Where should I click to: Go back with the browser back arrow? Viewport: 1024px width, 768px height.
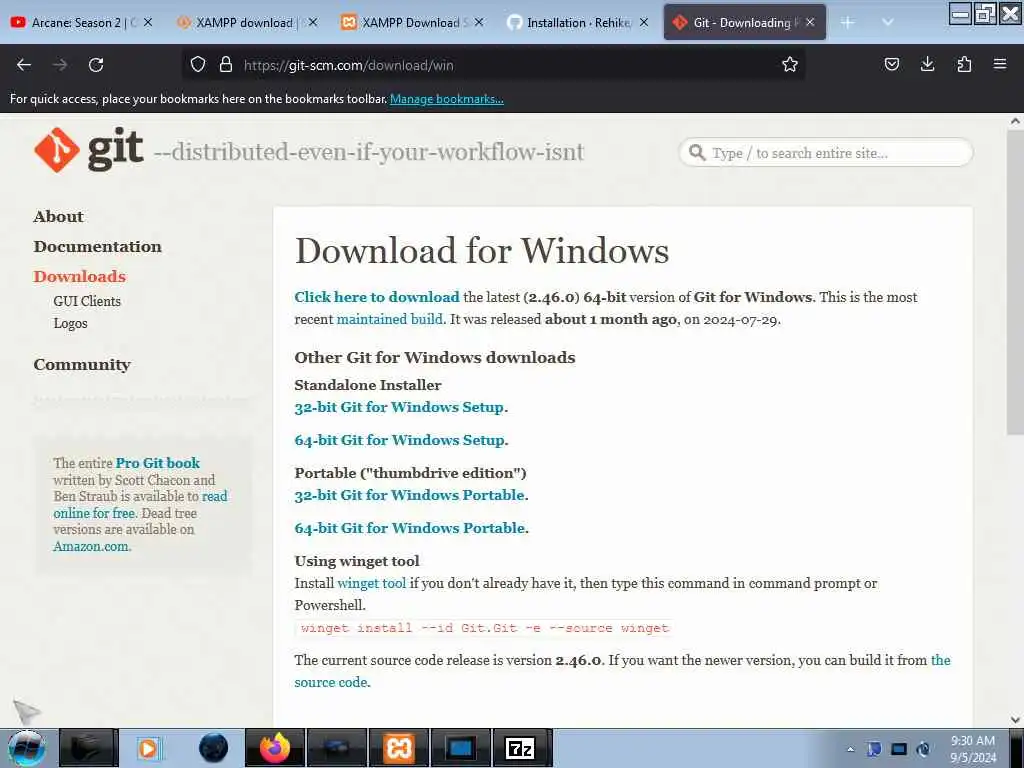point(24,65)
